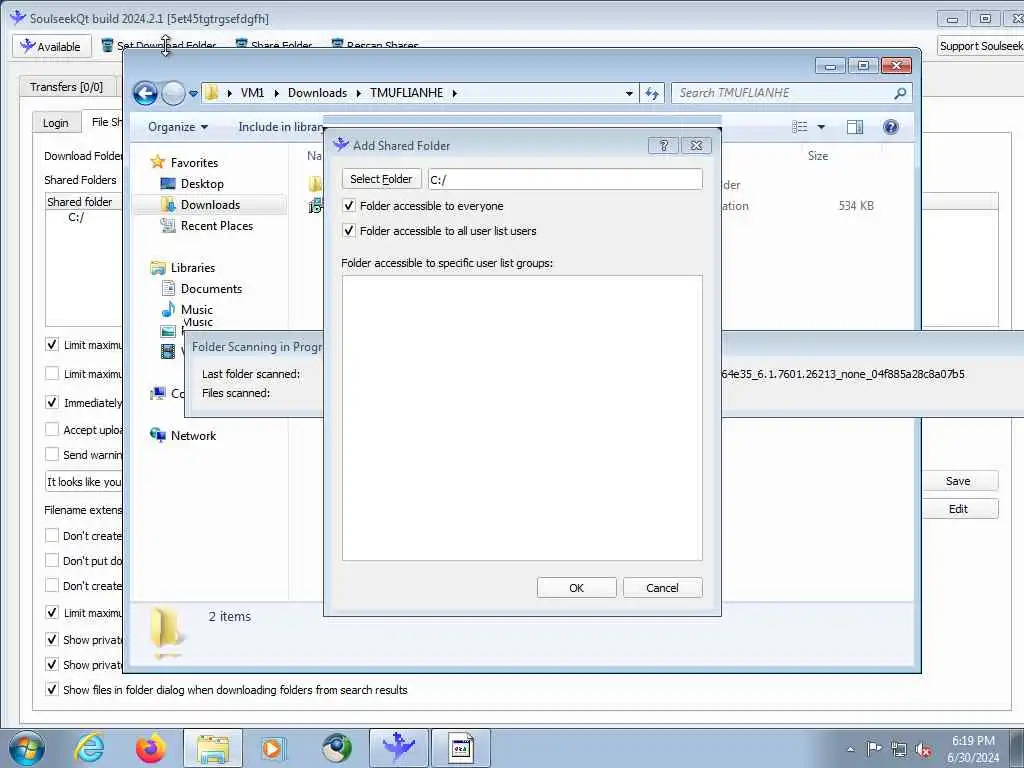1024x768 pixels.
Task: Open Recent Places in the navigation pane
Action: click(x=217, y=225)
